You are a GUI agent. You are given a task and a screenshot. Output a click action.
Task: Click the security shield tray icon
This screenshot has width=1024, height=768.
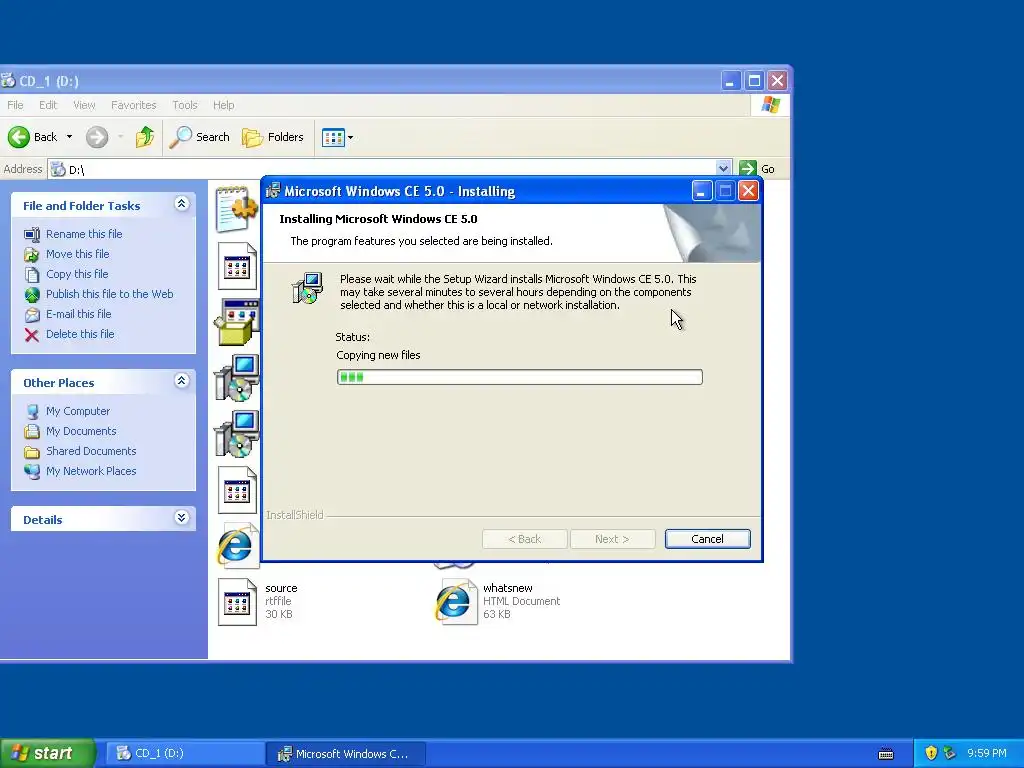tap(931, 753)
